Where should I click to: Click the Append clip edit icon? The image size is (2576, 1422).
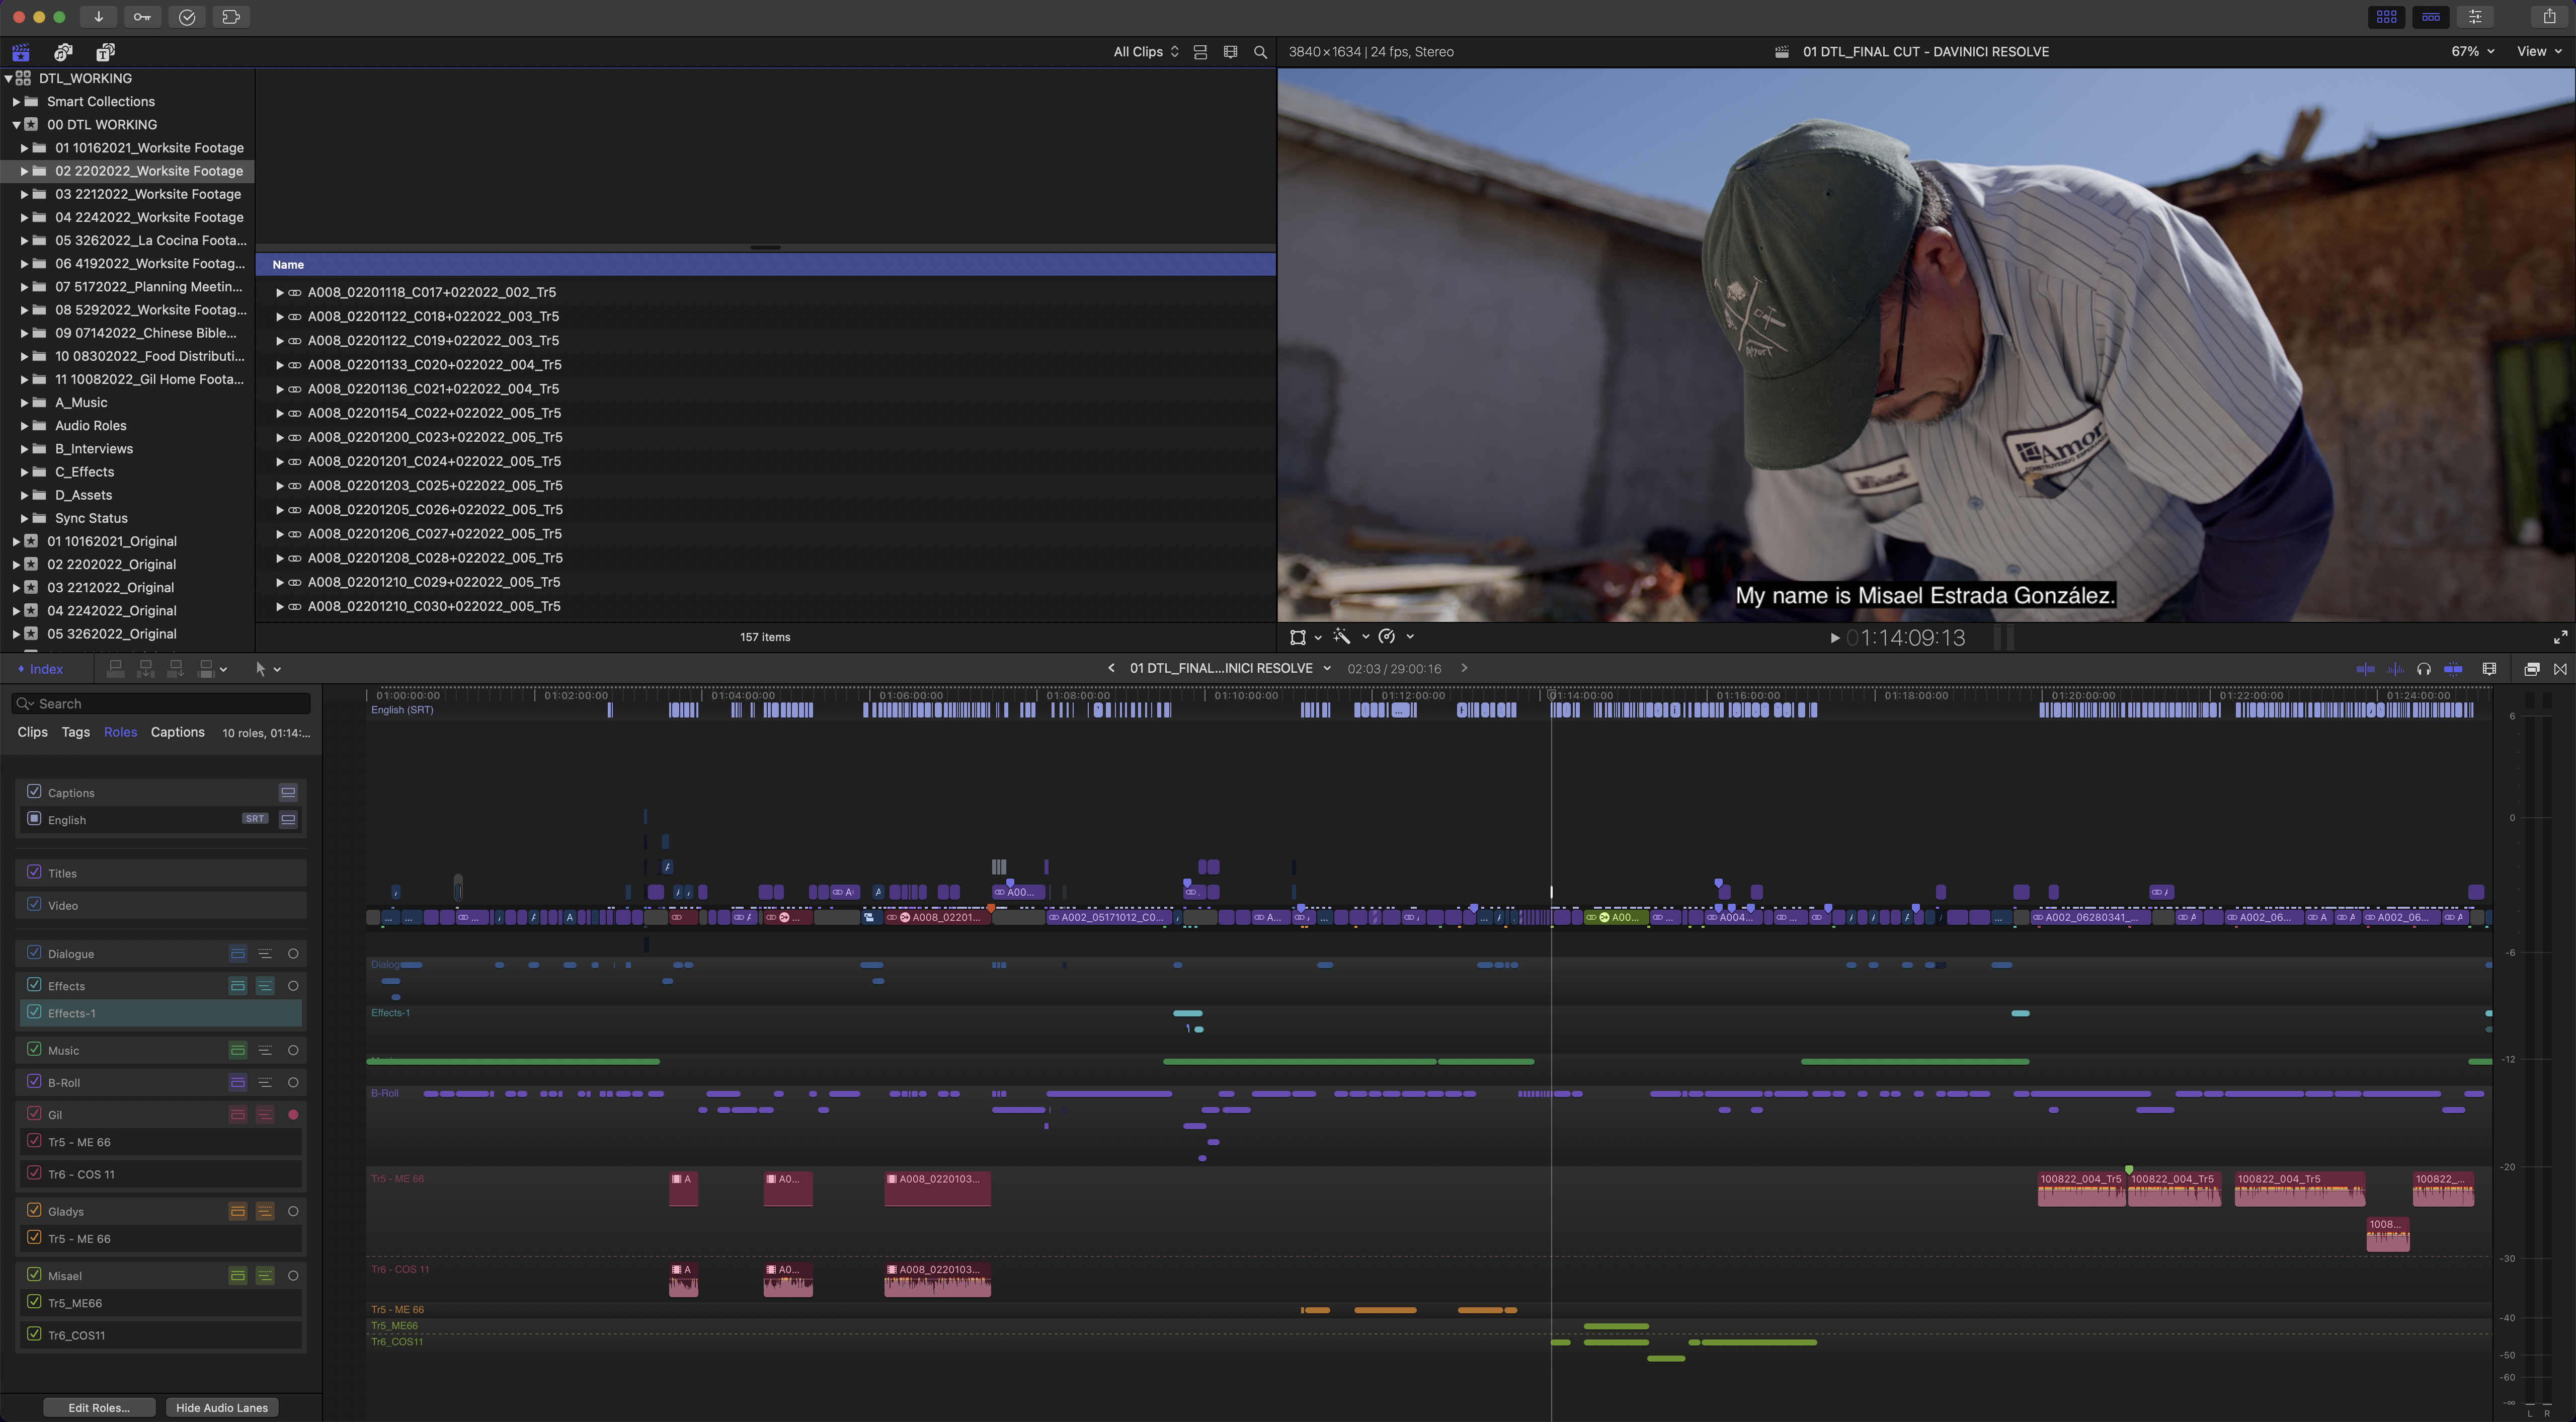pos(175,669)
